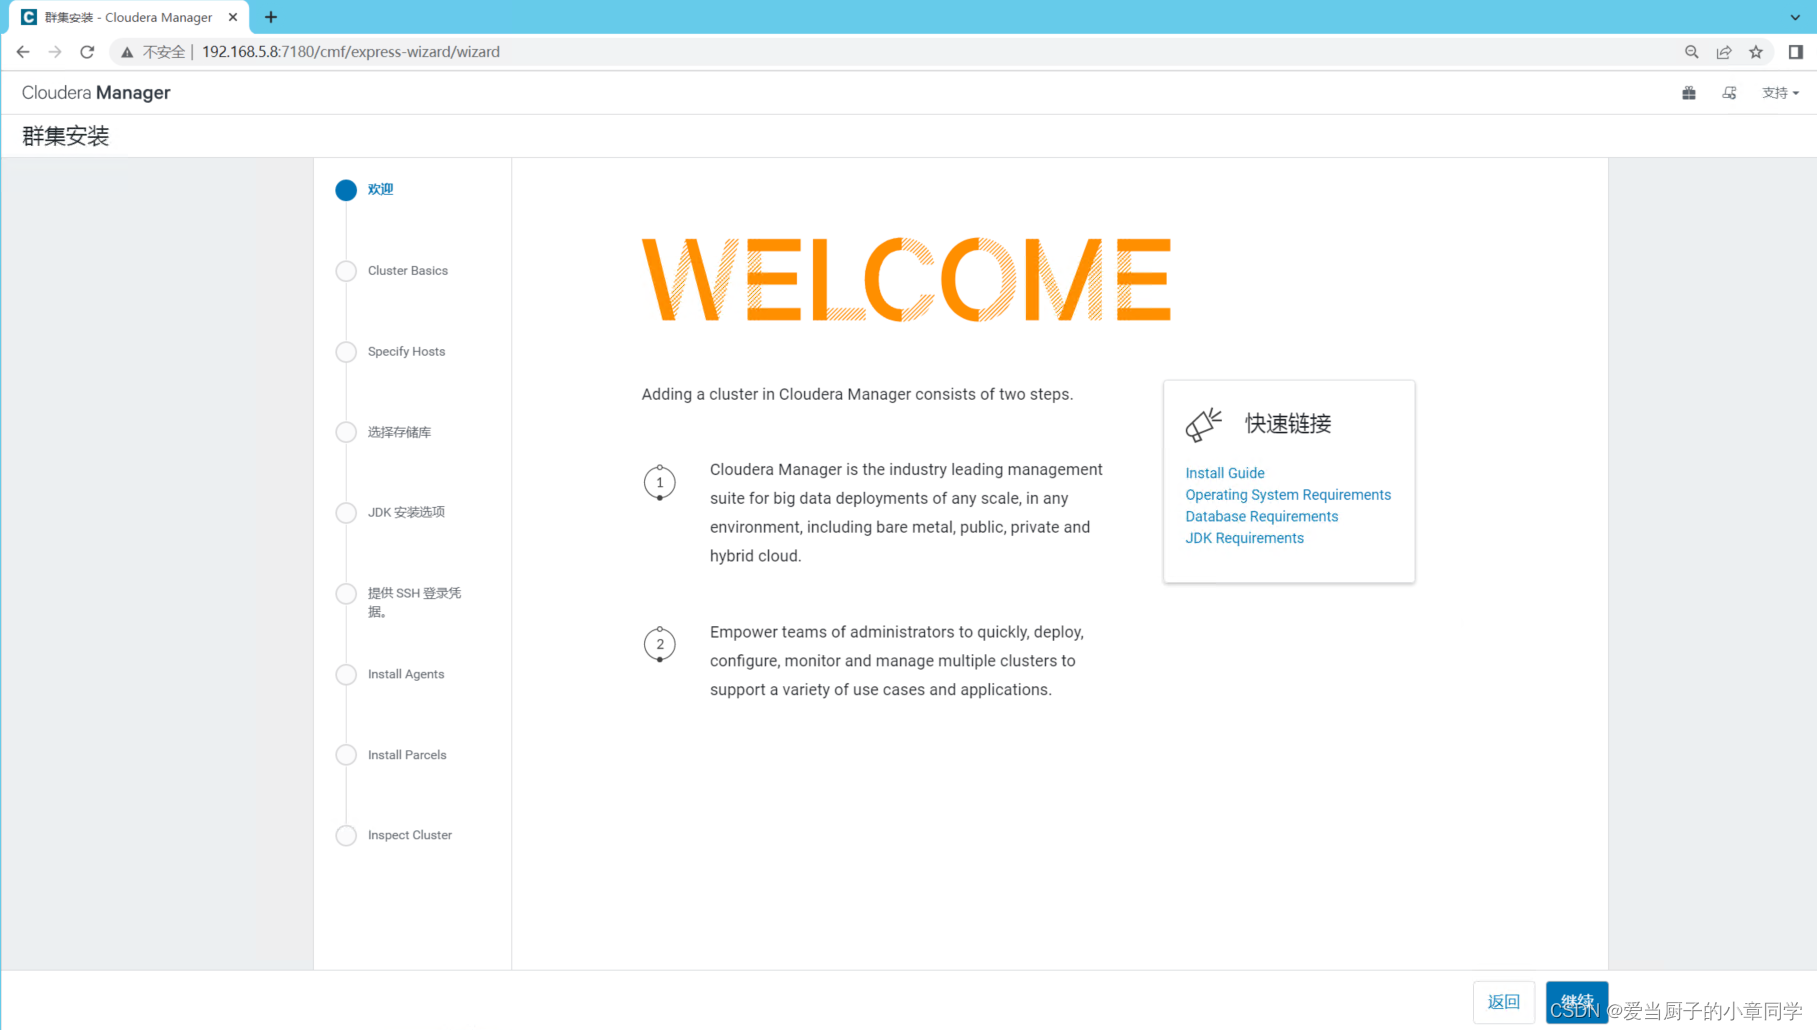Open JDK Requirements link
Screen dimensions: 1817x1030
coord(1244,538)
